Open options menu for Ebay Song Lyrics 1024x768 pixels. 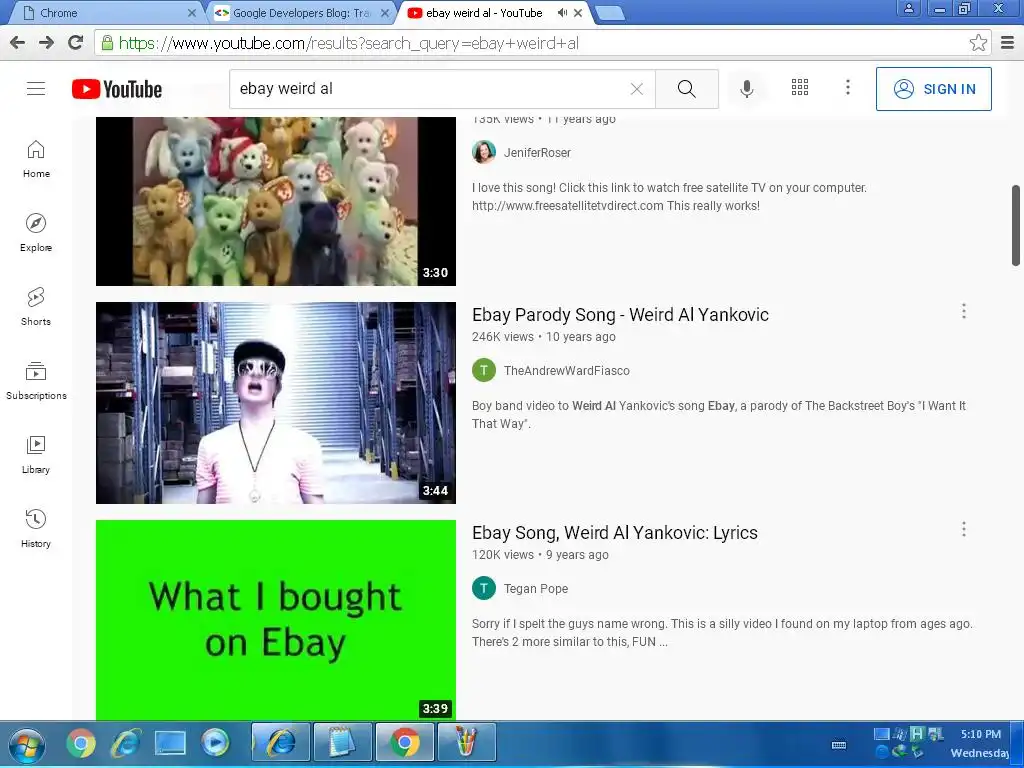tap(964, 529)
